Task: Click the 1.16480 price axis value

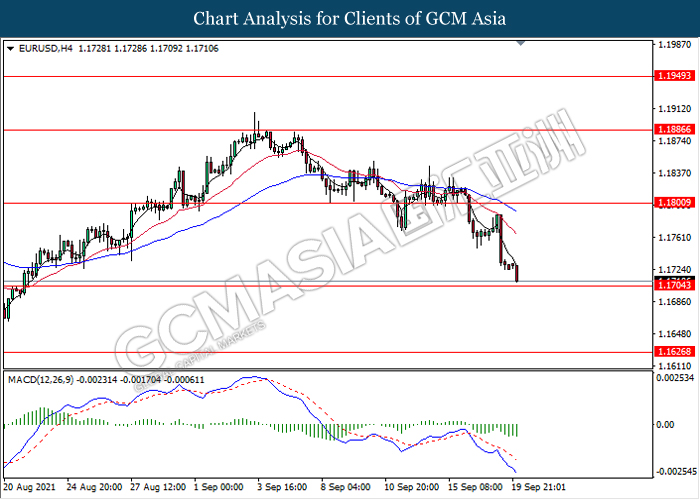Action: [675, 334]
